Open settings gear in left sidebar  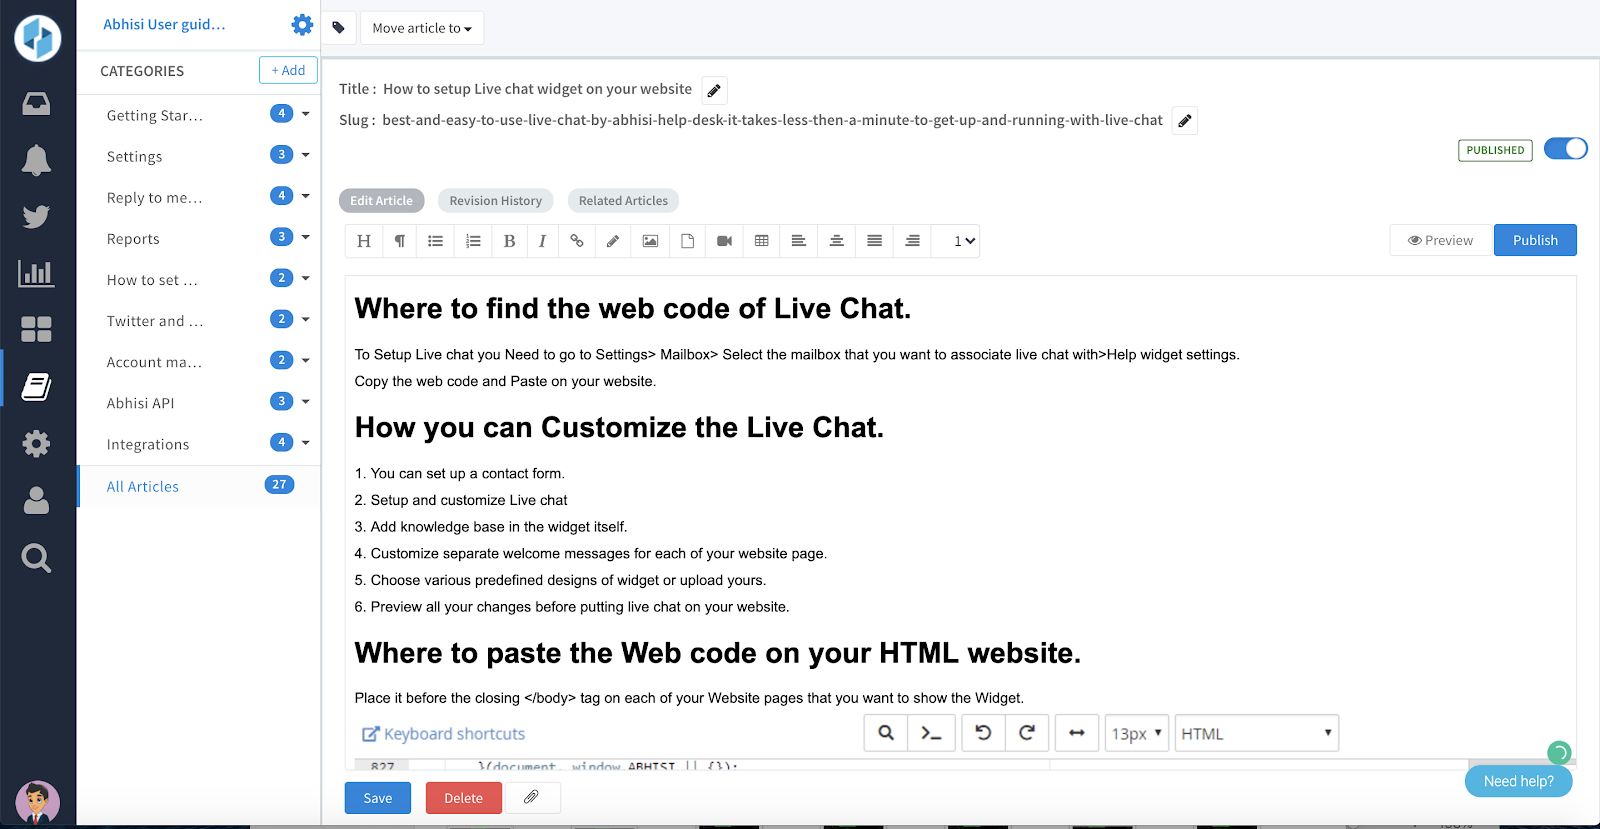pos(36,443)
